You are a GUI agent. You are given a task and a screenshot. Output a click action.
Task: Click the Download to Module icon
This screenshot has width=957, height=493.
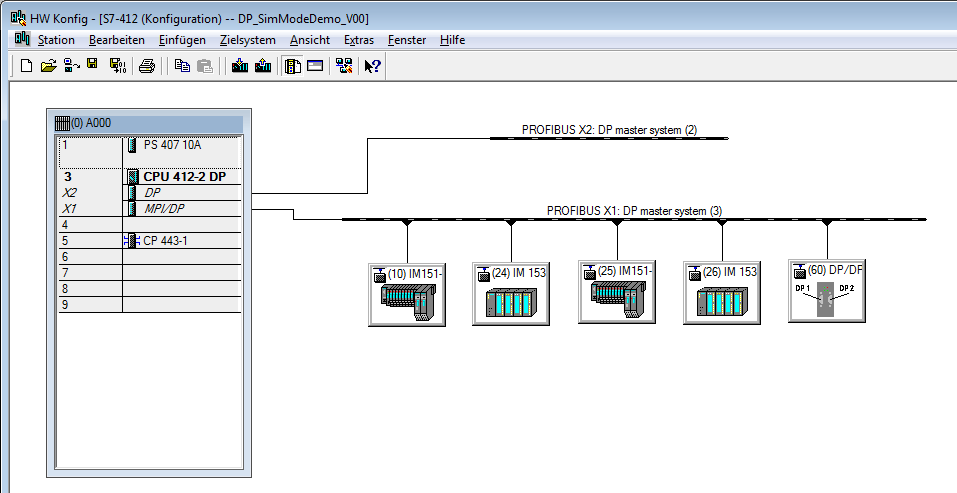click(240, 66)
